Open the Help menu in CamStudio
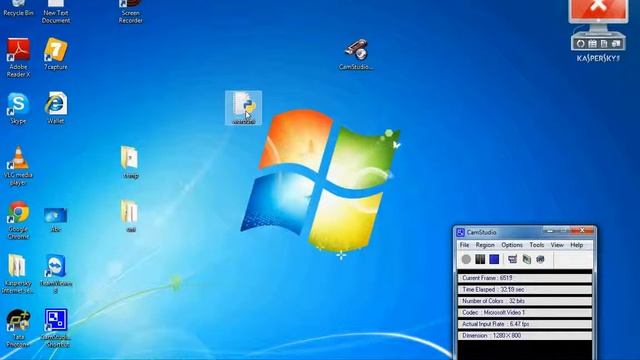640x360 pixels. click(577, 245)
